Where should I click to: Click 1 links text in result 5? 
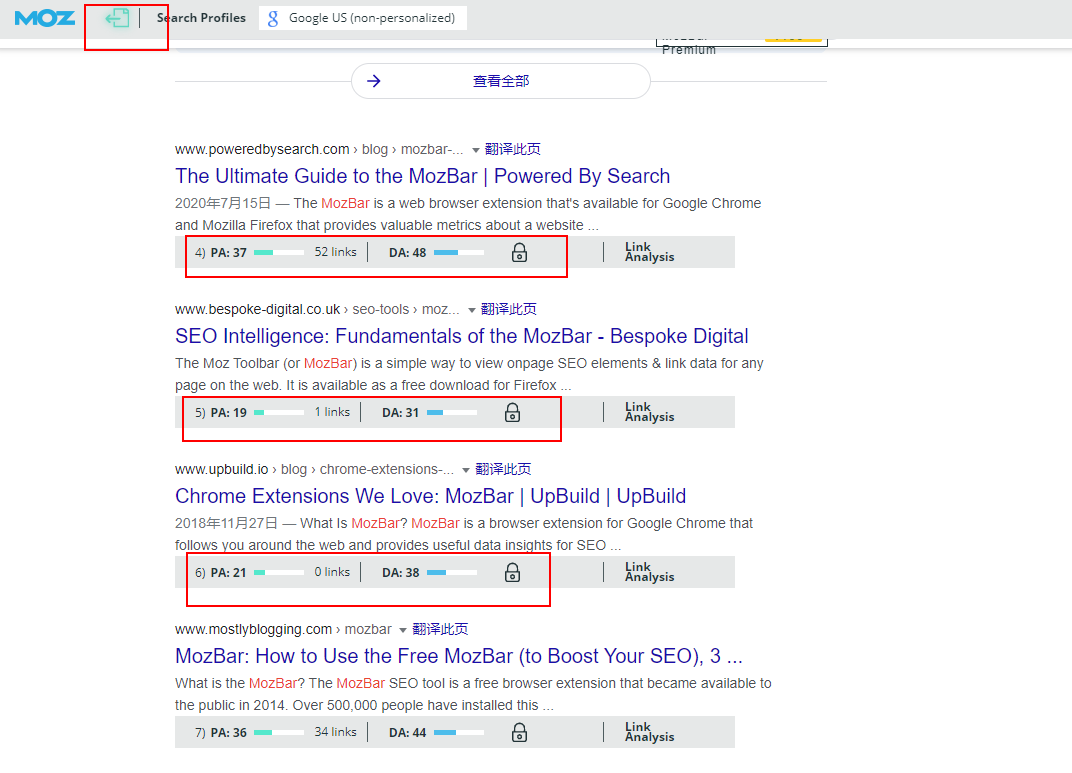pos(332,412)
